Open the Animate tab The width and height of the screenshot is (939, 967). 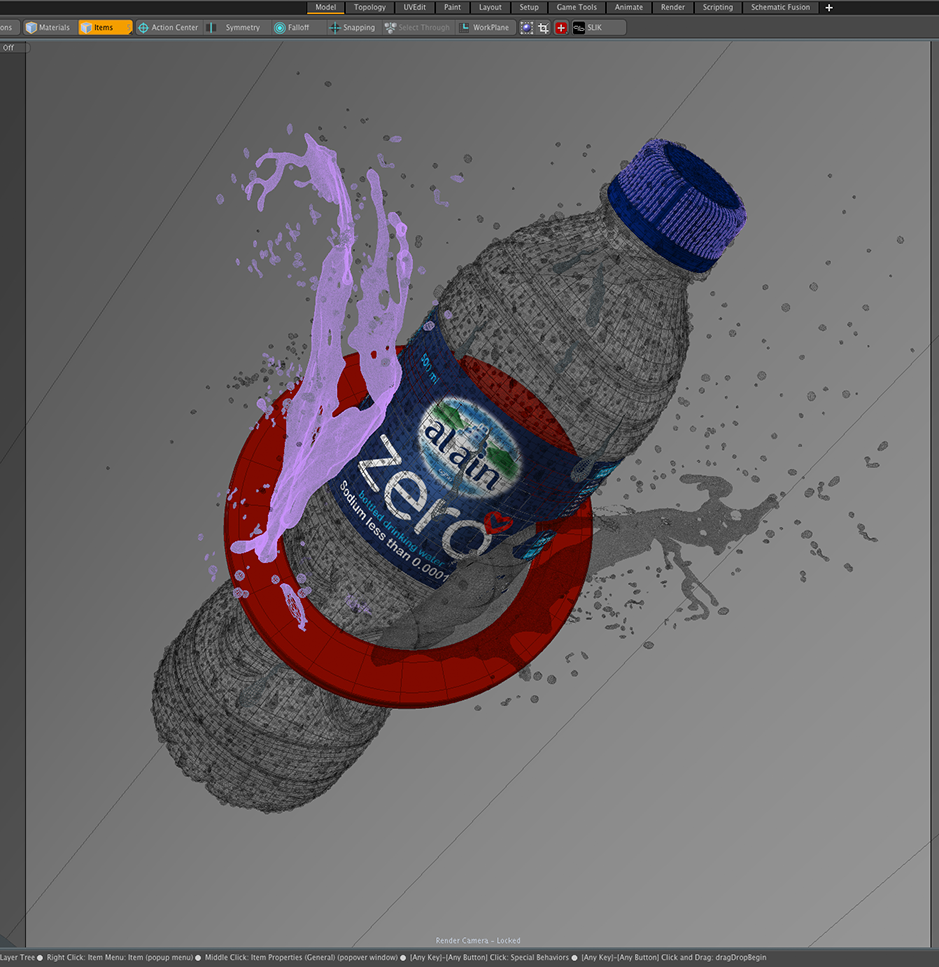[629, 7]
